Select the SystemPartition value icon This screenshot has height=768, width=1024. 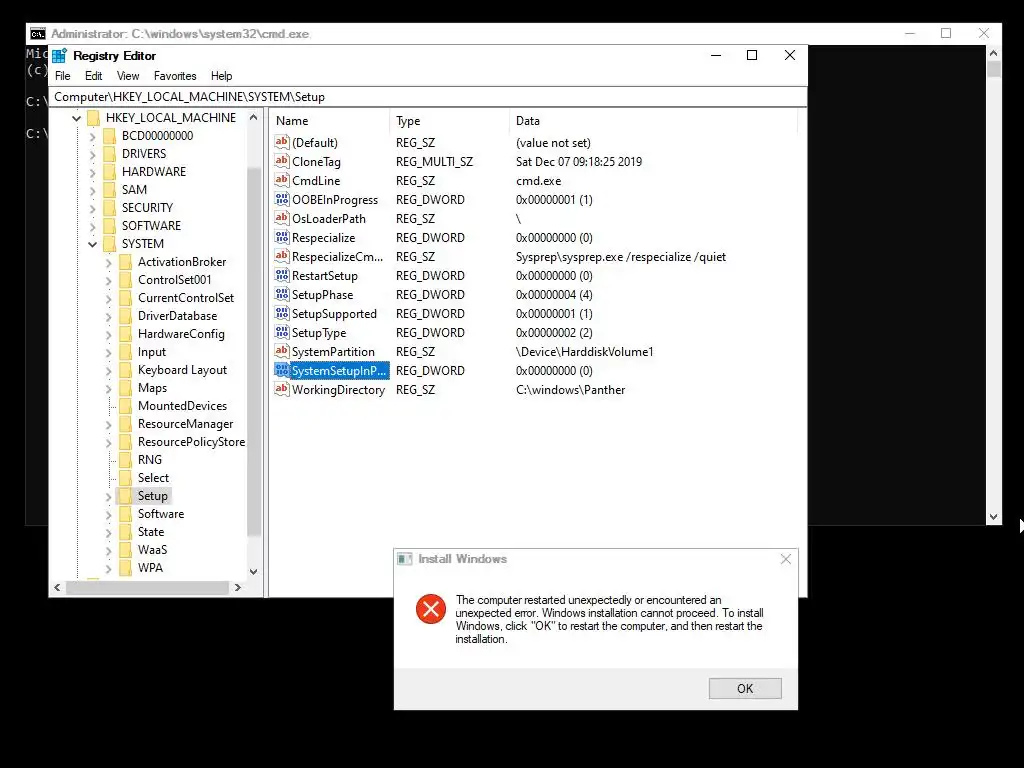(x=281, y=351)
